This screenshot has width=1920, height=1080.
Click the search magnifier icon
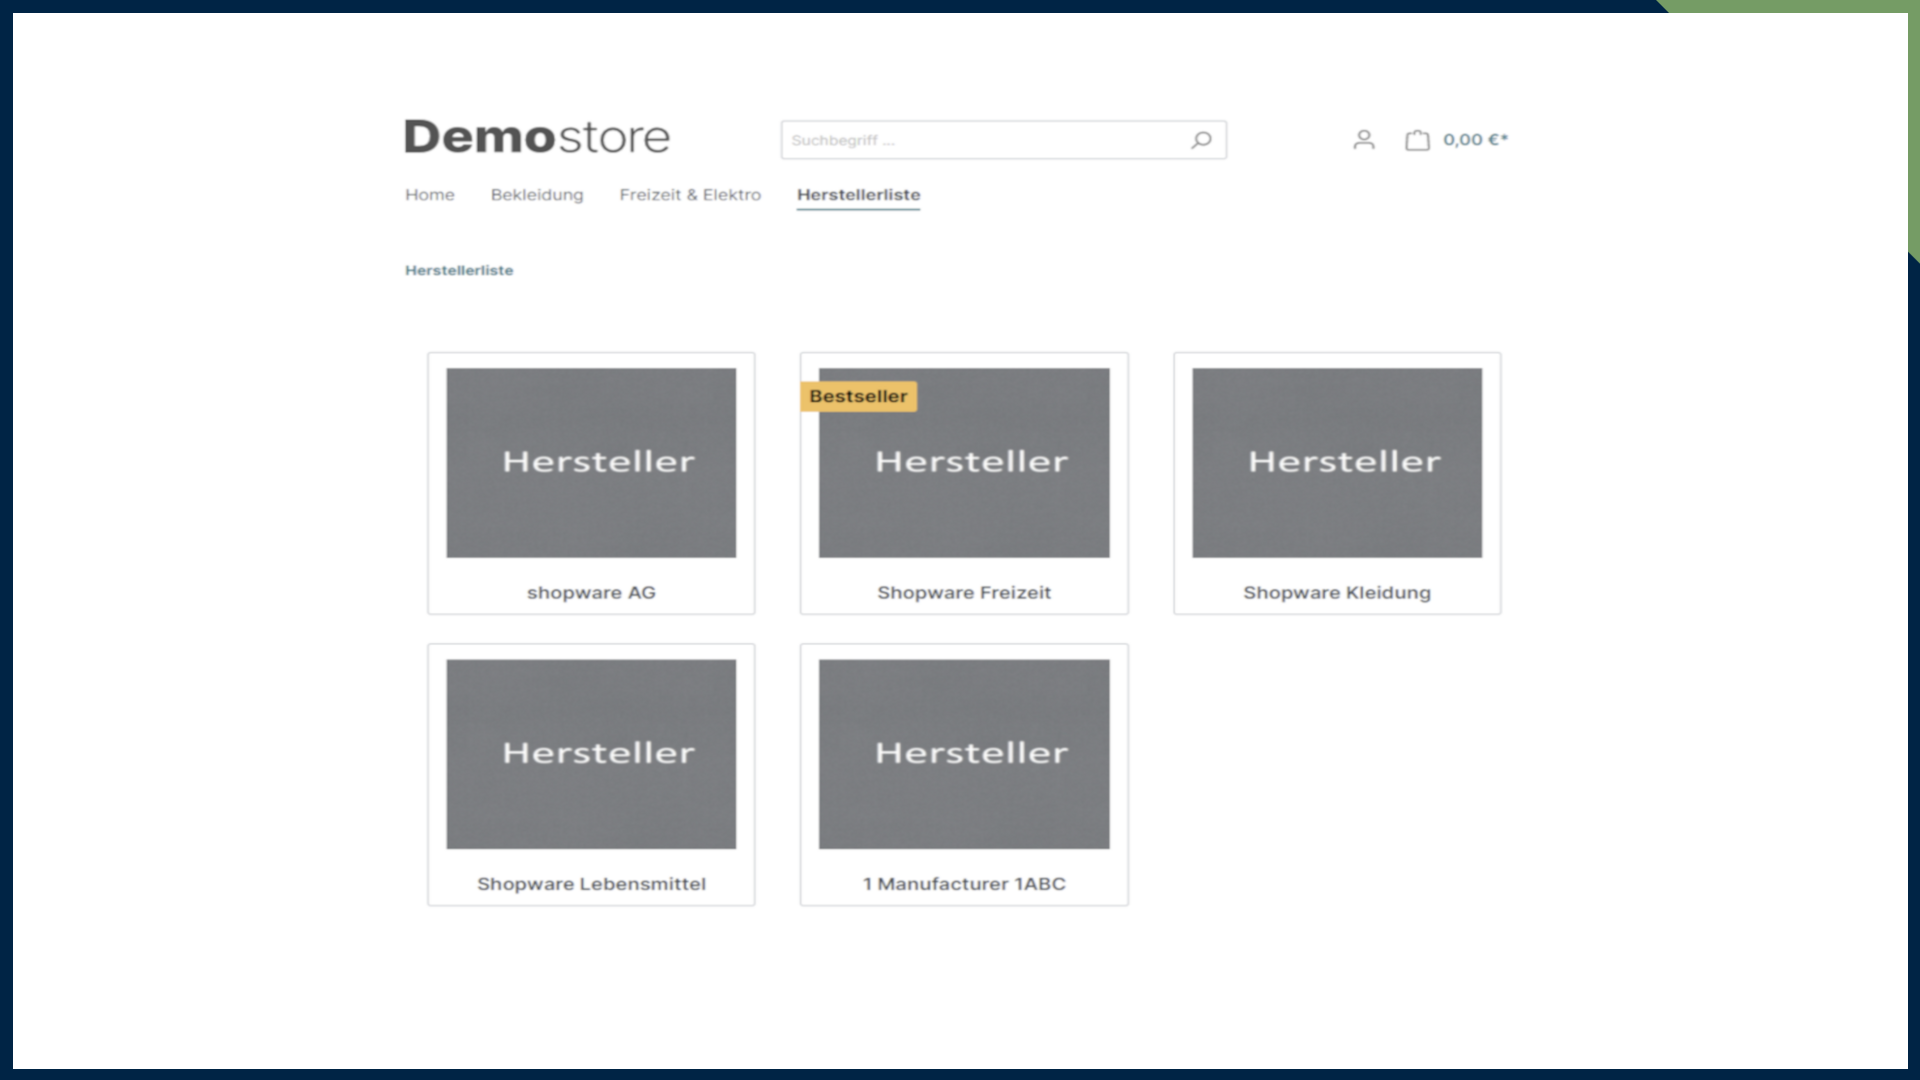coord(1201,140)
